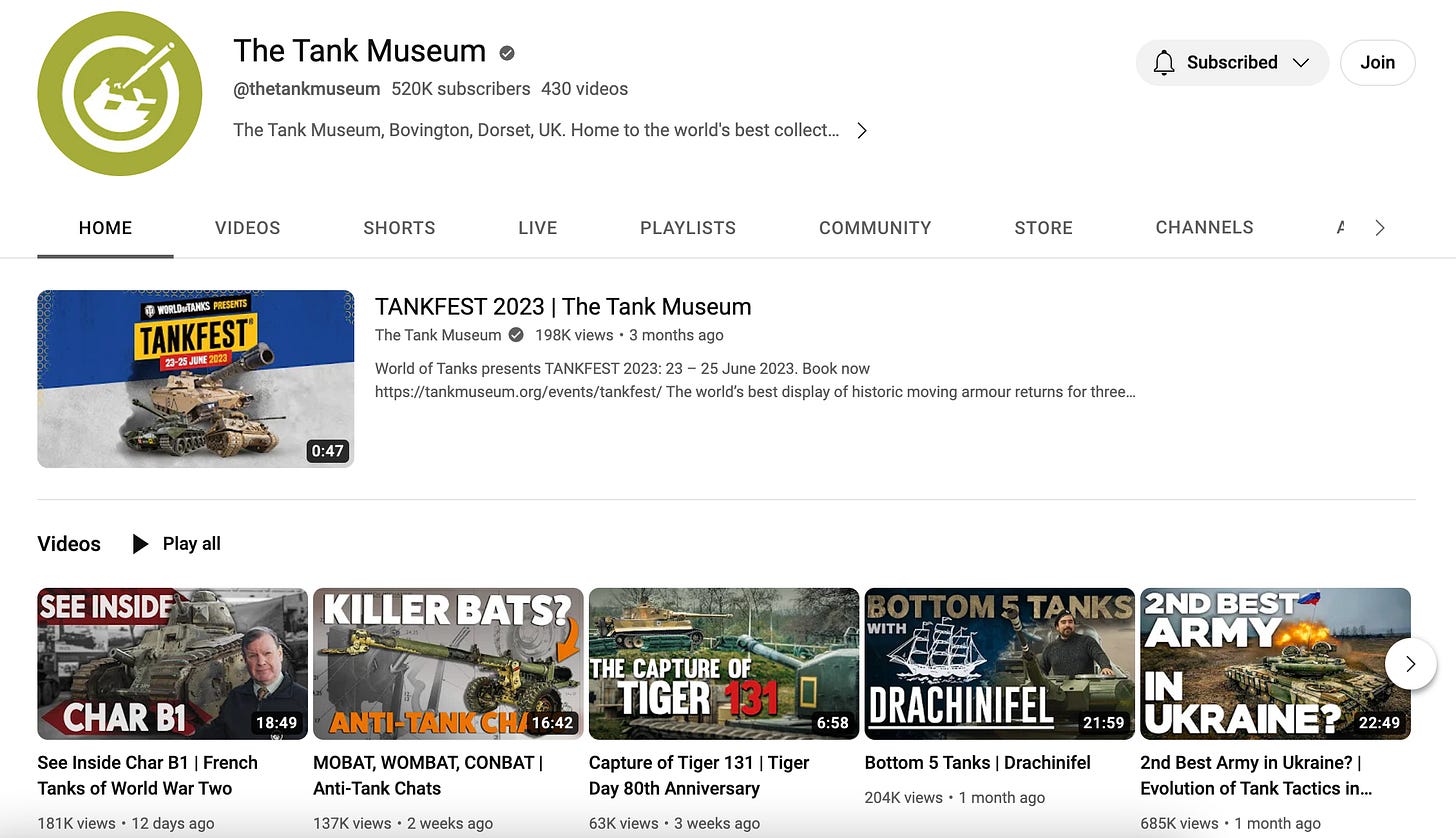The image size is (1456, 838).
Task: Click 22:49 duration badge on Ukraine video
Action: click(1379, 722)
